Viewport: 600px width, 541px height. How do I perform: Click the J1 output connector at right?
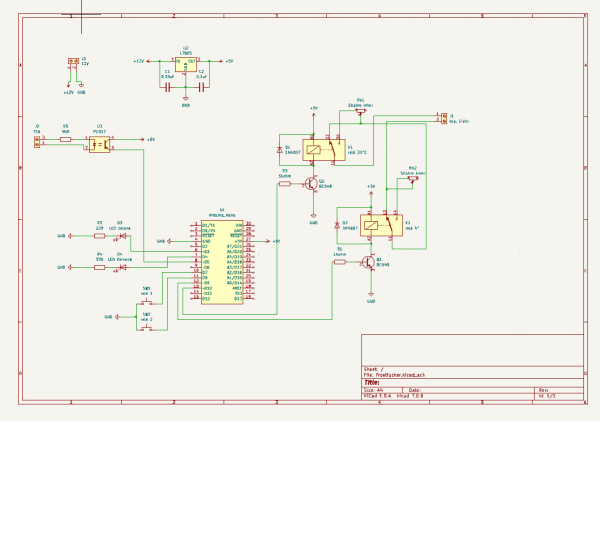click(x=444, y=118)
